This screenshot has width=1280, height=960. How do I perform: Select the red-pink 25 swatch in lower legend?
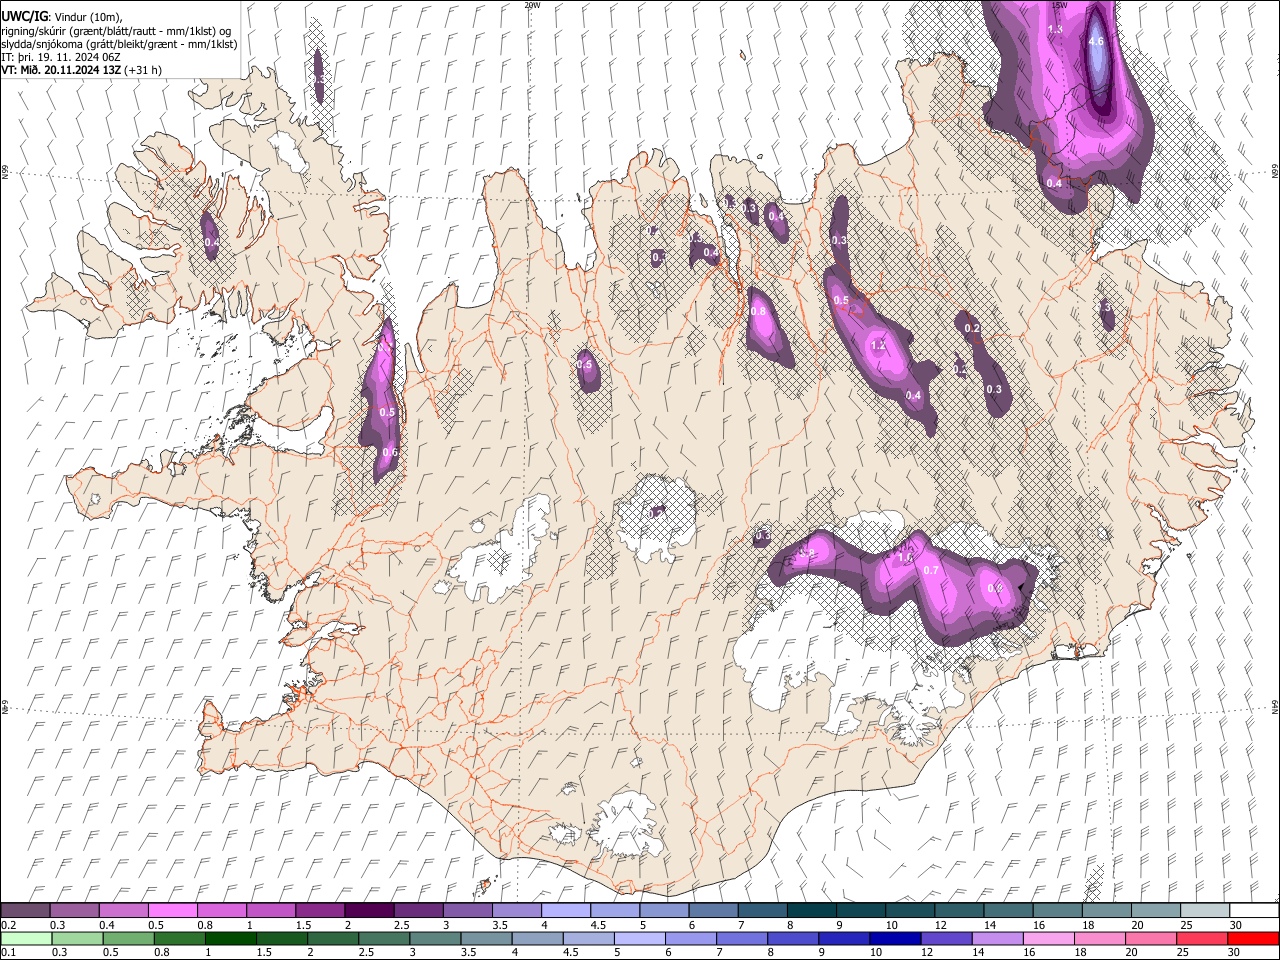pyautogui.click(x=1203, y=938)
